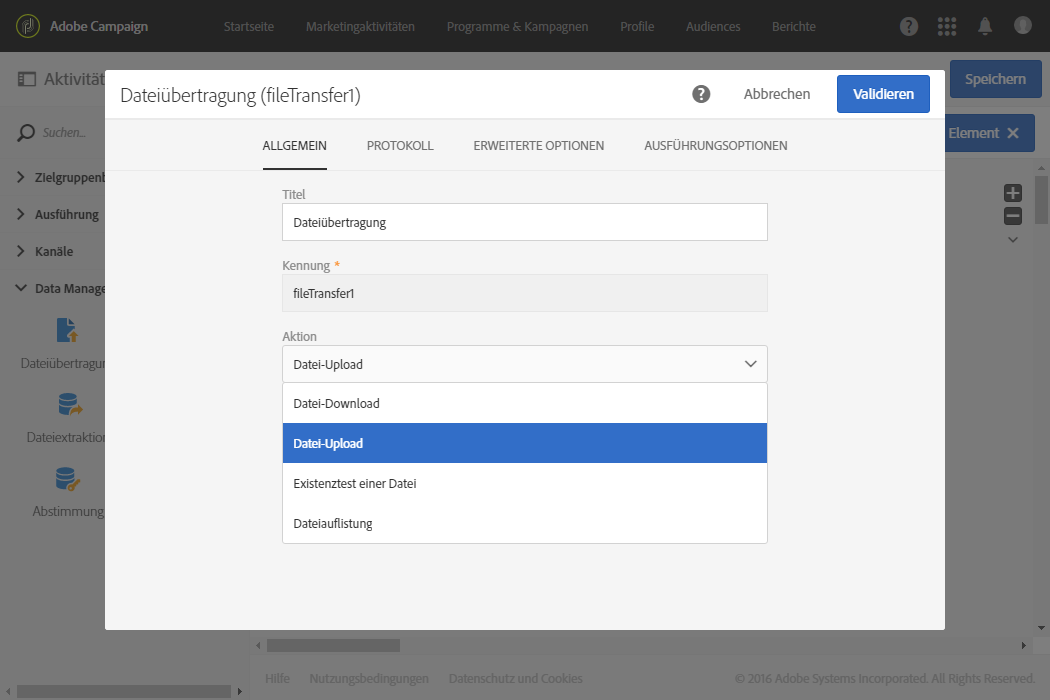This screenshot has height=700, width=1050.
Task: Click Abbrechen to cancel the dialog
Action: point(777,94)
